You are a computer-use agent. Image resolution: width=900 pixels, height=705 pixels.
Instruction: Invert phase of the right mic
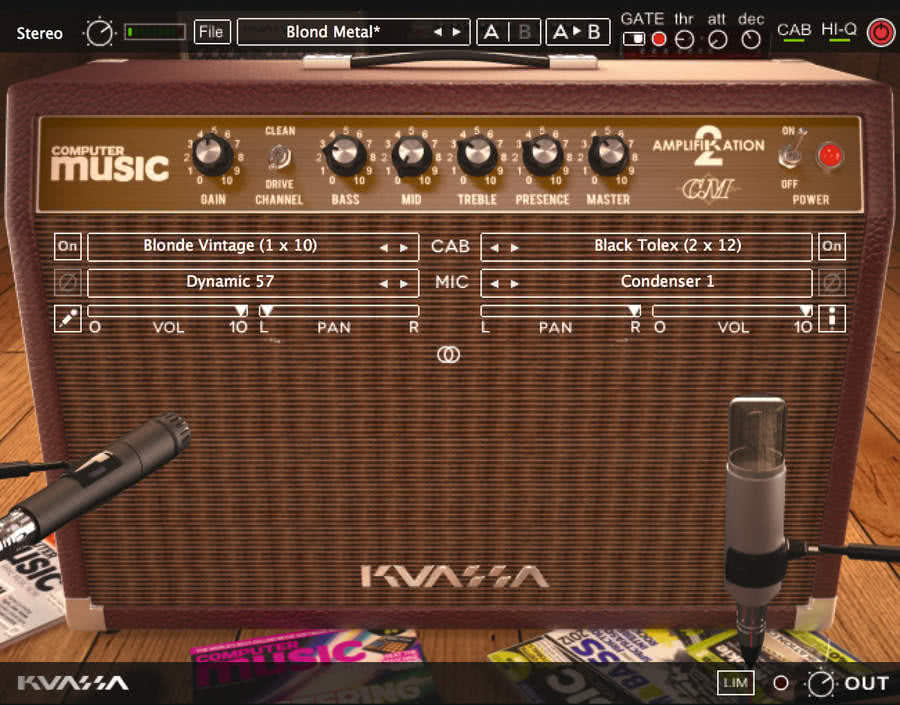(832, 282)
